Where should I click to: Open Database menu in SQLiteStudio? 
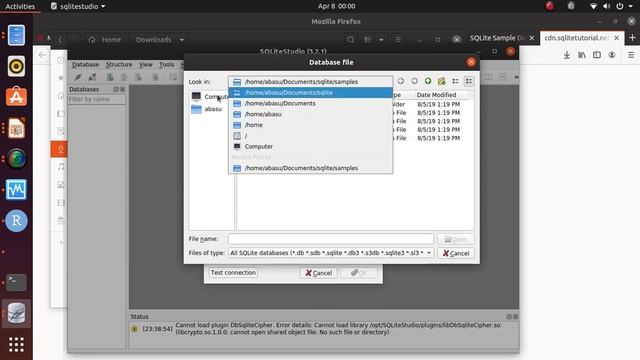pos(85,64)
